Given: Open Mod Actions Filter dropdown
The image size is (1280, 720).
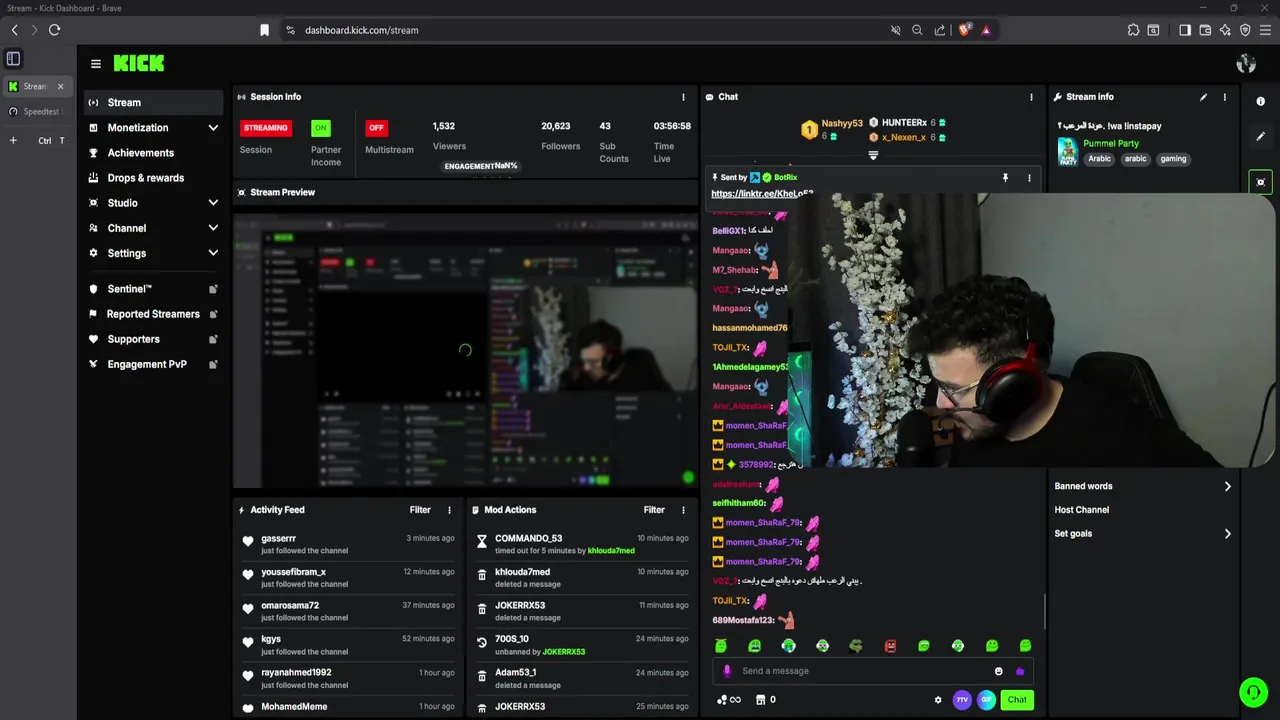Looking at the screenshot, I should (x=654, y=510).
